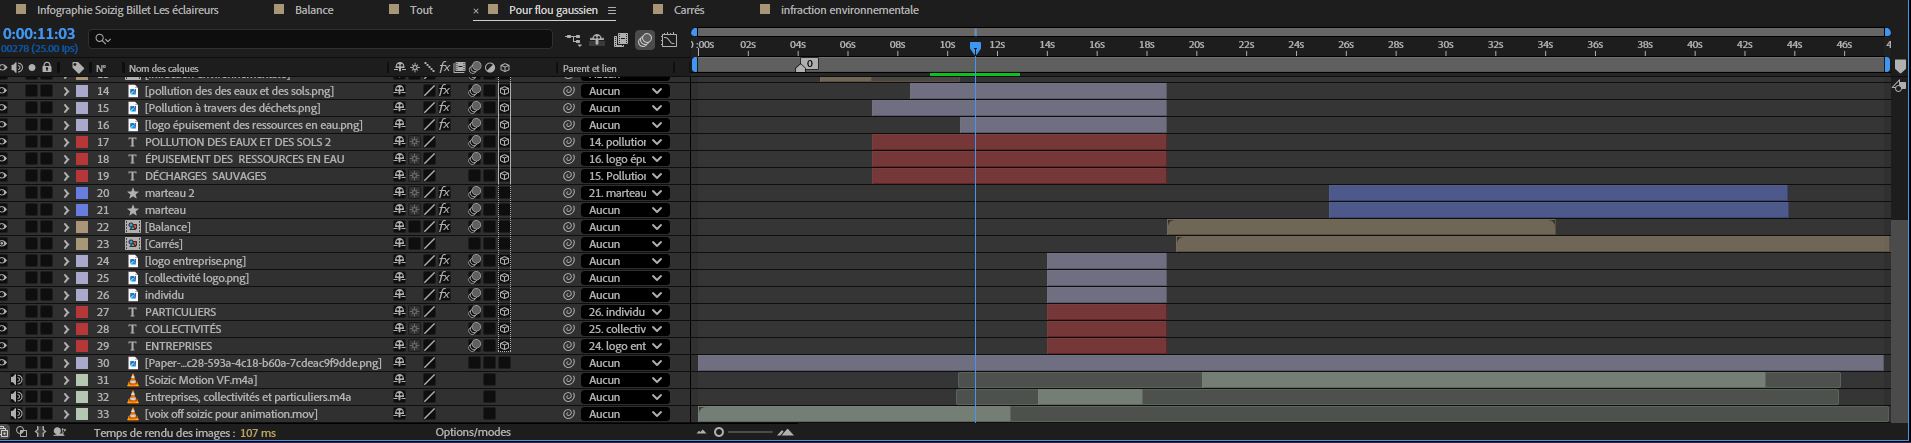Expand layer 14 pollution des eaux properties
Screen dimensions: 1911x443
66,91
